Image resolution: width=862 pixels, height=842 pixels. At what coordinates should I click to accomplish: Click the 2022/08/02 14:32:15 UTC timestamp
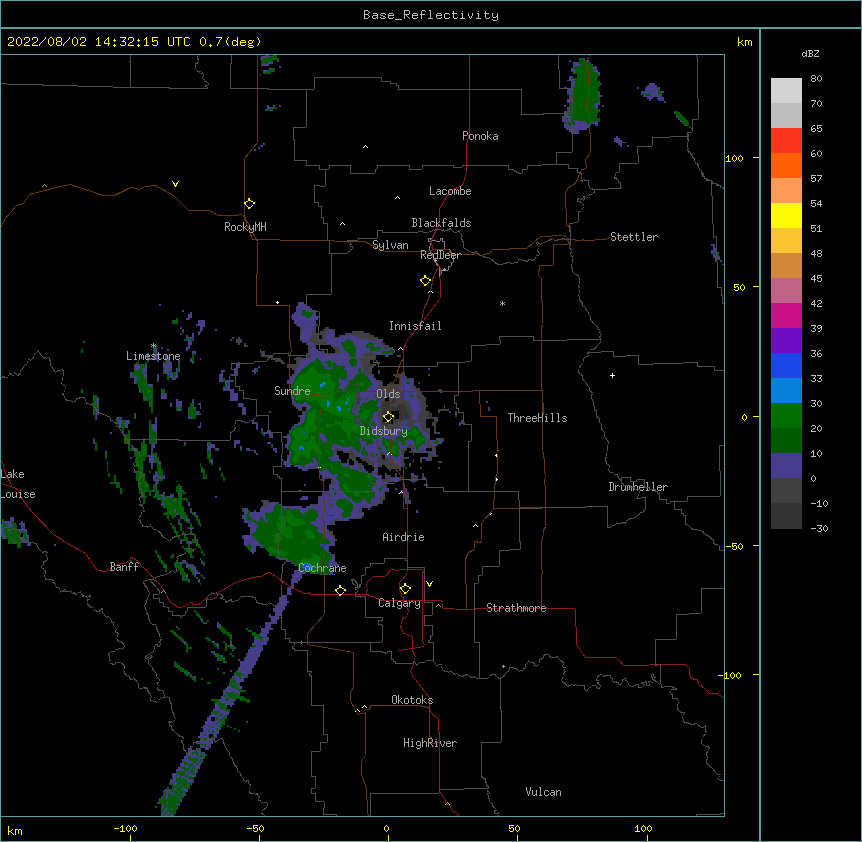[x=99, y=42]
